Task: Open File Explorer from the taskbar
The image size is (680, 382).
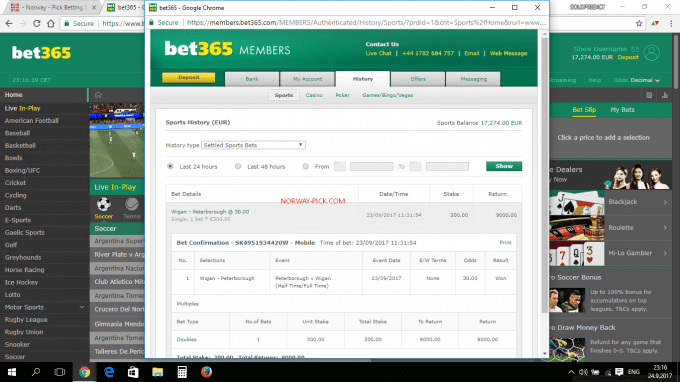Action: 157,372
